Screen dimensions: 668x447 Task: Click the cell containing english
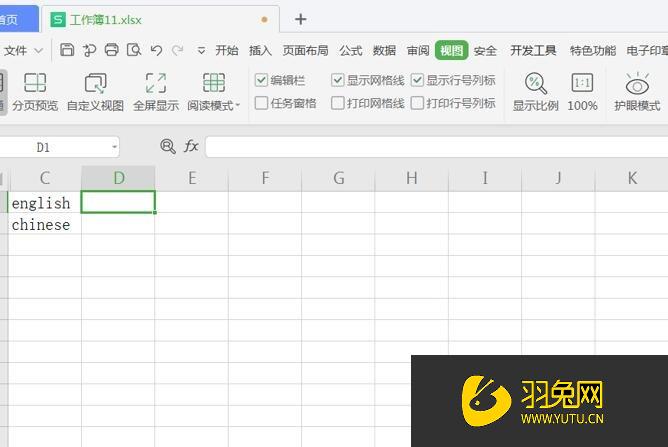[45, 202]
